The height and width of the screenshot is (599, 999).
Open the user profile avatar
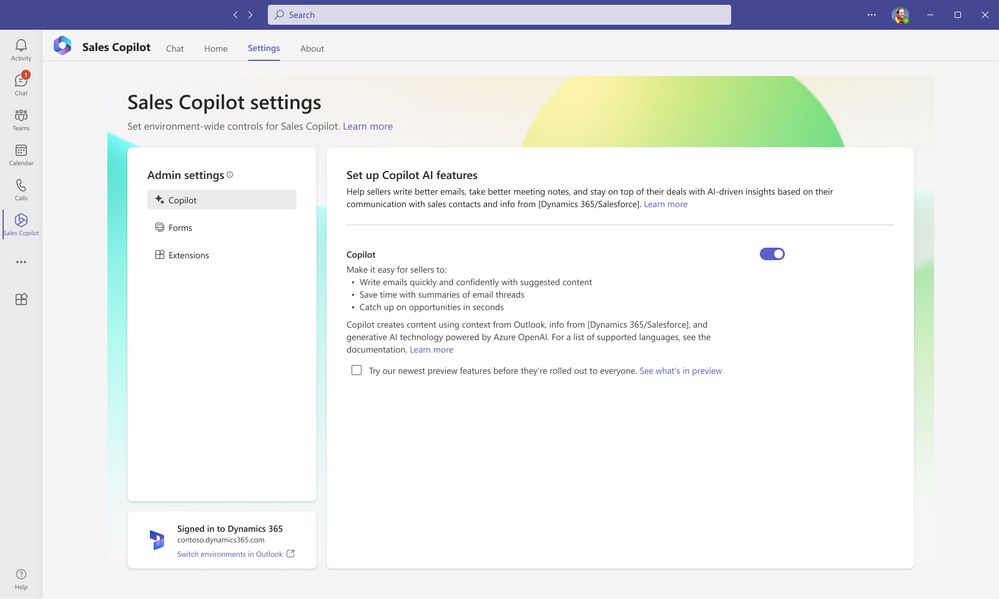click(x=900, y=15)
